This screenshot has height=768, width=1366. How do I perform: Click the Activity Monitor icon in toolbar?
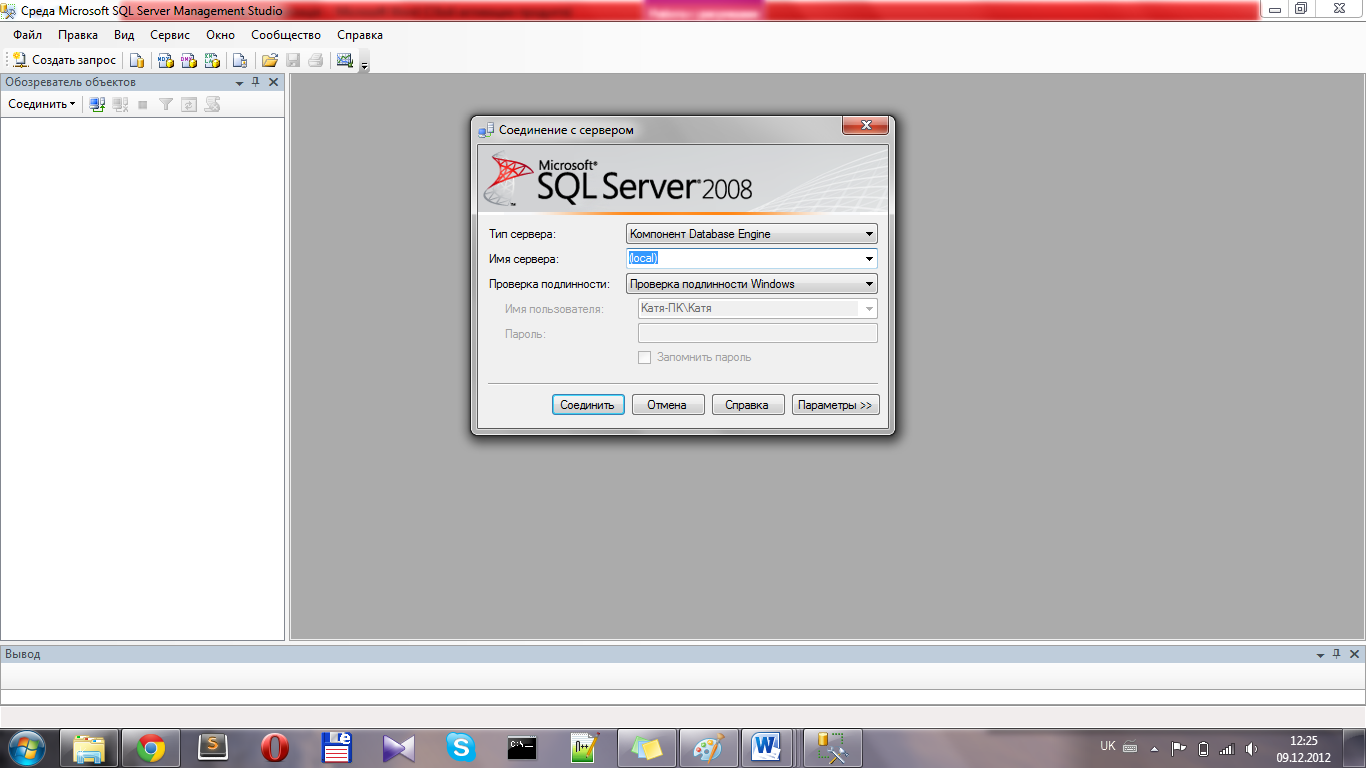(x=345, y=60)
